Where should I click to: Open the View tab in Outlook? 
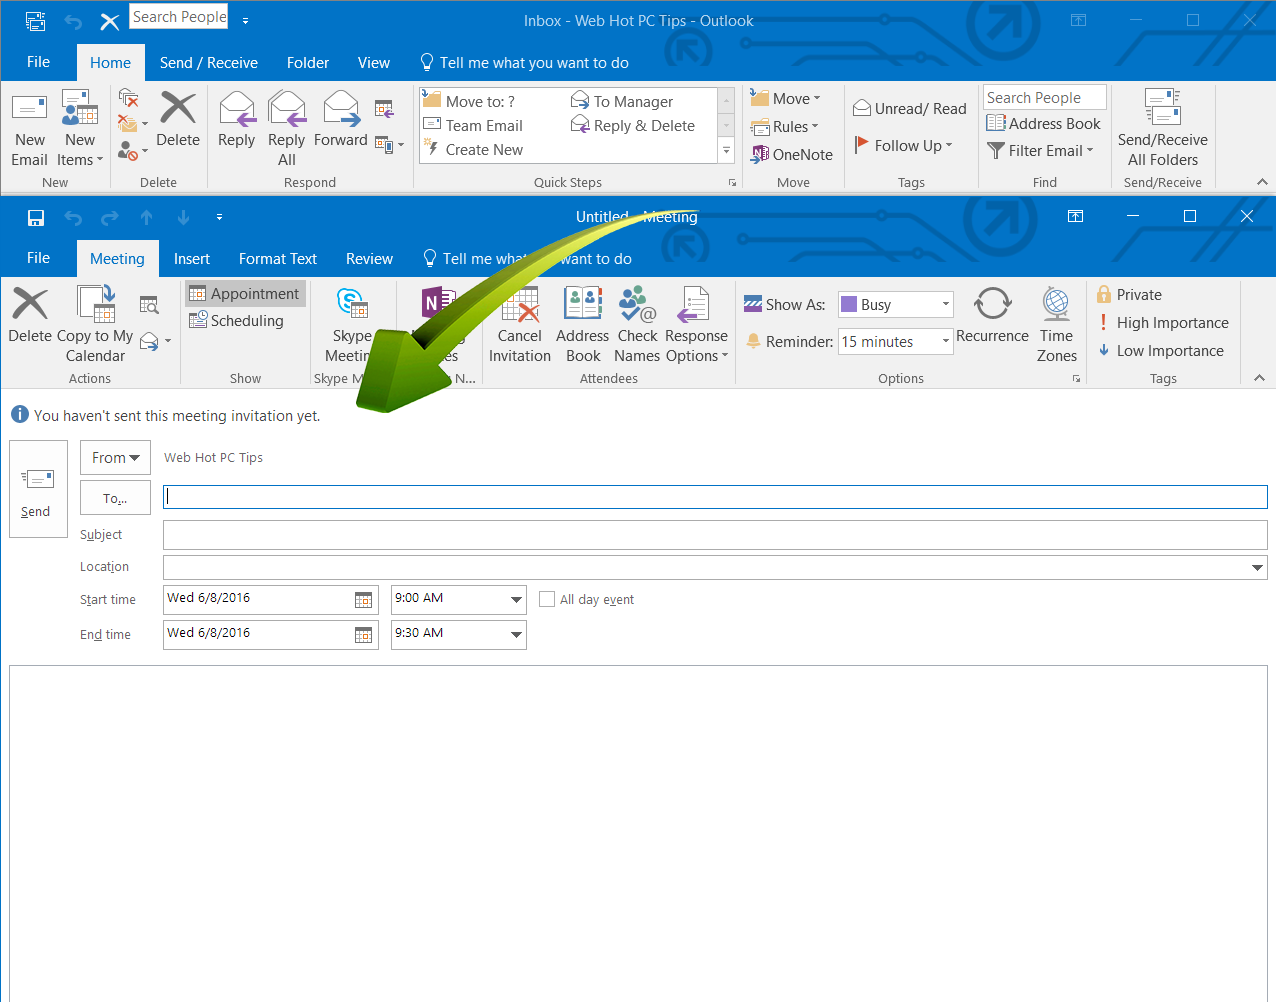374,62
